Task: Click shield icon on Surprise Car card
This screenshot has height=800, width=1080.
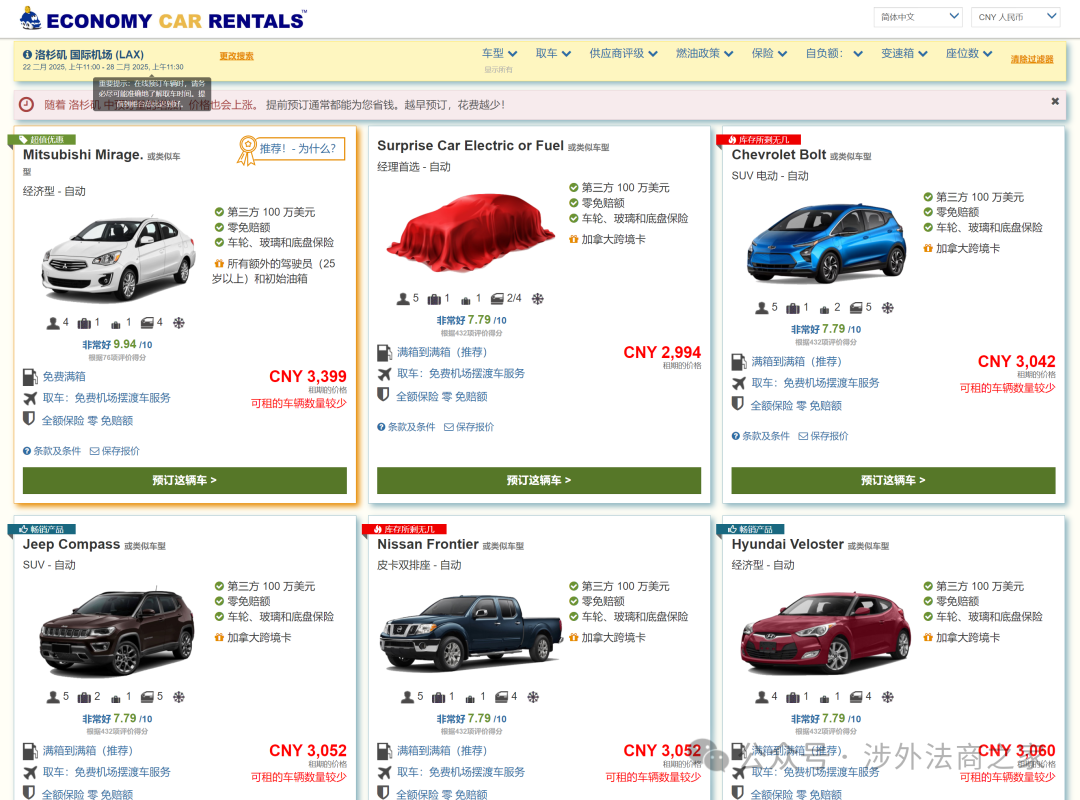Action: point(384,395)
